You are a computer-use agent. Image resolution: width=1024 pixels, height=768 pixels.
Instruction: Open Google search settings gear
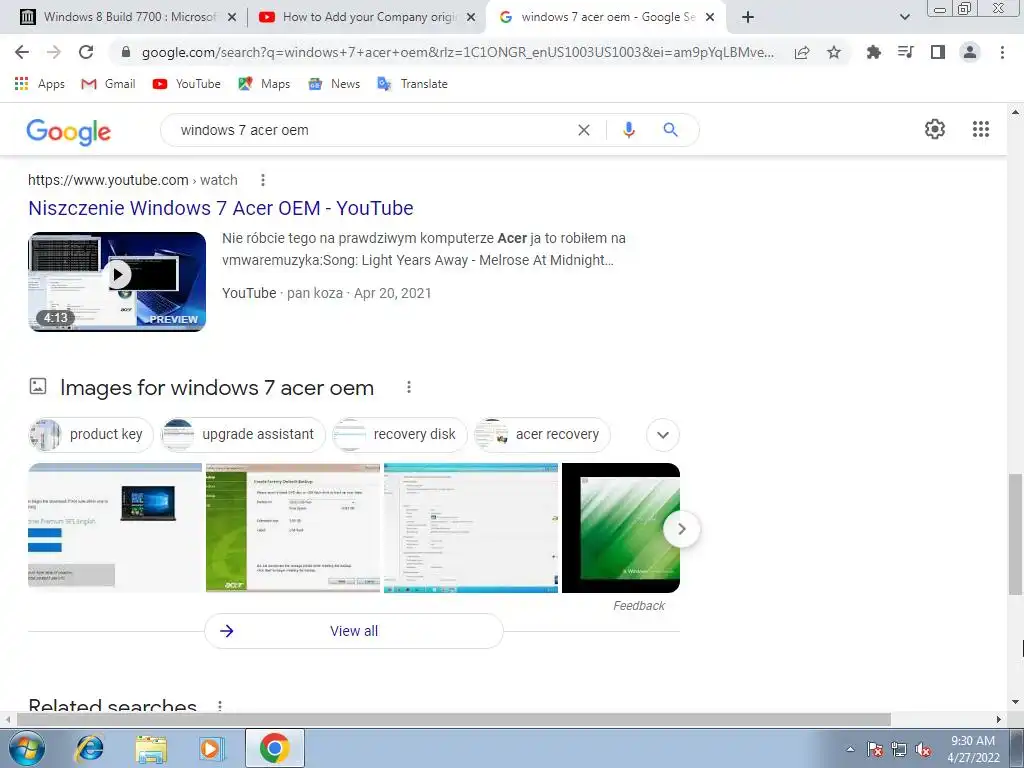coord(935,129)
